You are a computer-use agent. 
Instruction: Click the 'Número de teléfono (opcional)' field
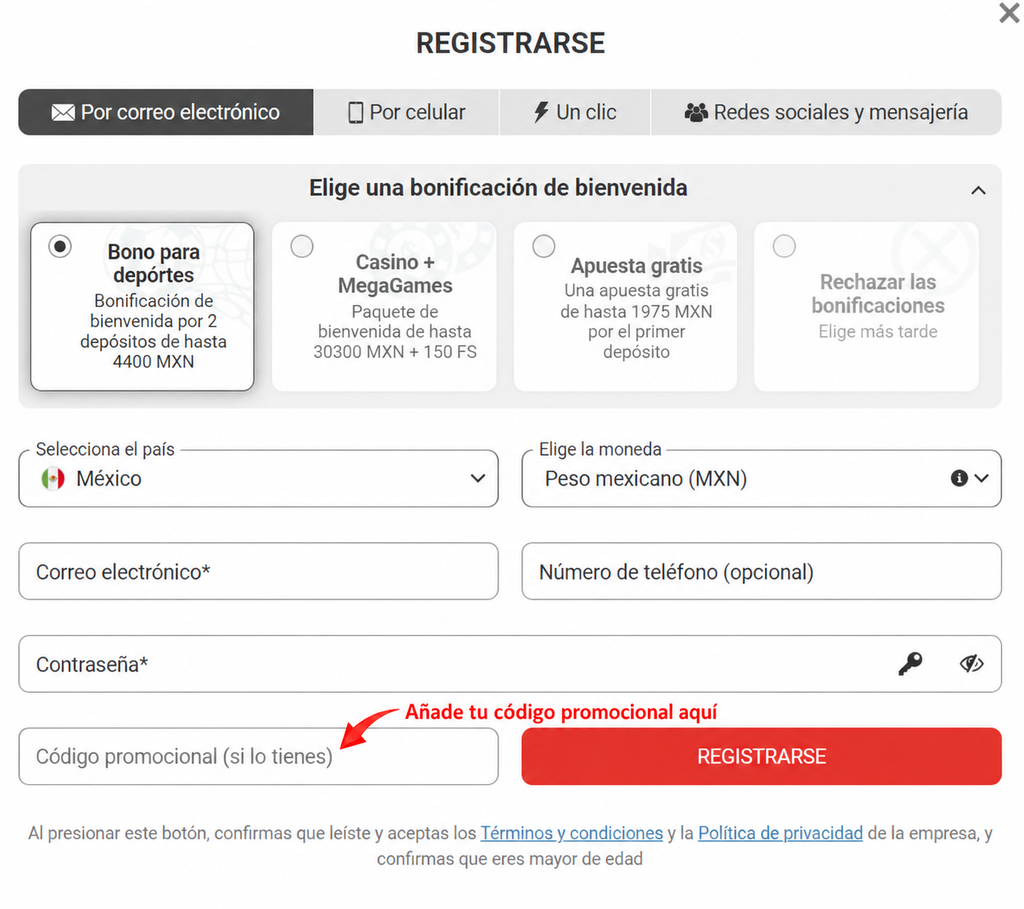[761, 571]
